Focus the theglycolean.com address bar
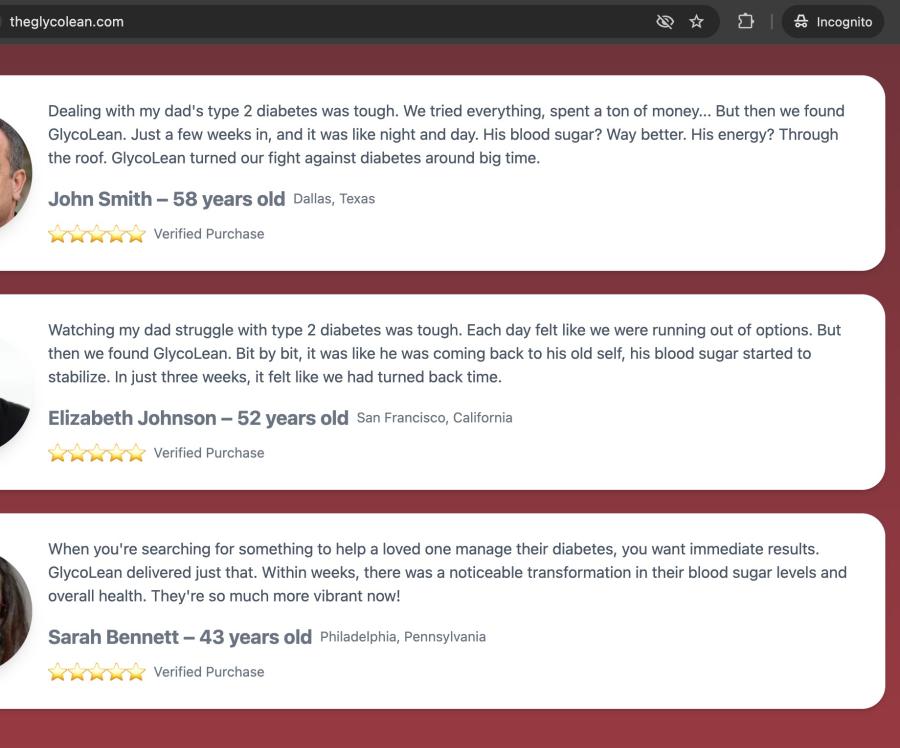The height and width of the screenshot is (748, 900). point(300,21)
